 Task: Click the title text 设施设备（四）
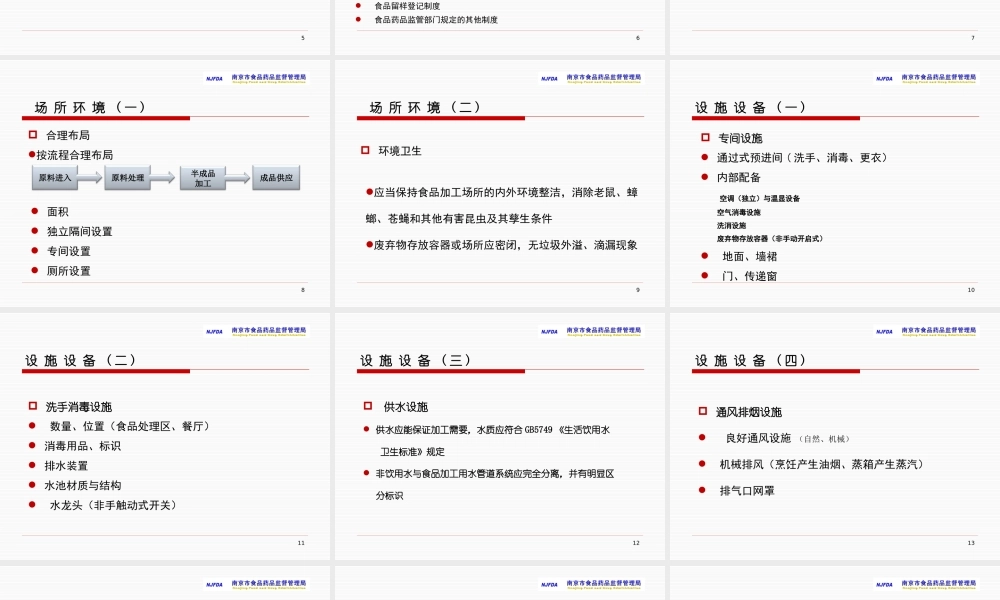point(750,360)
